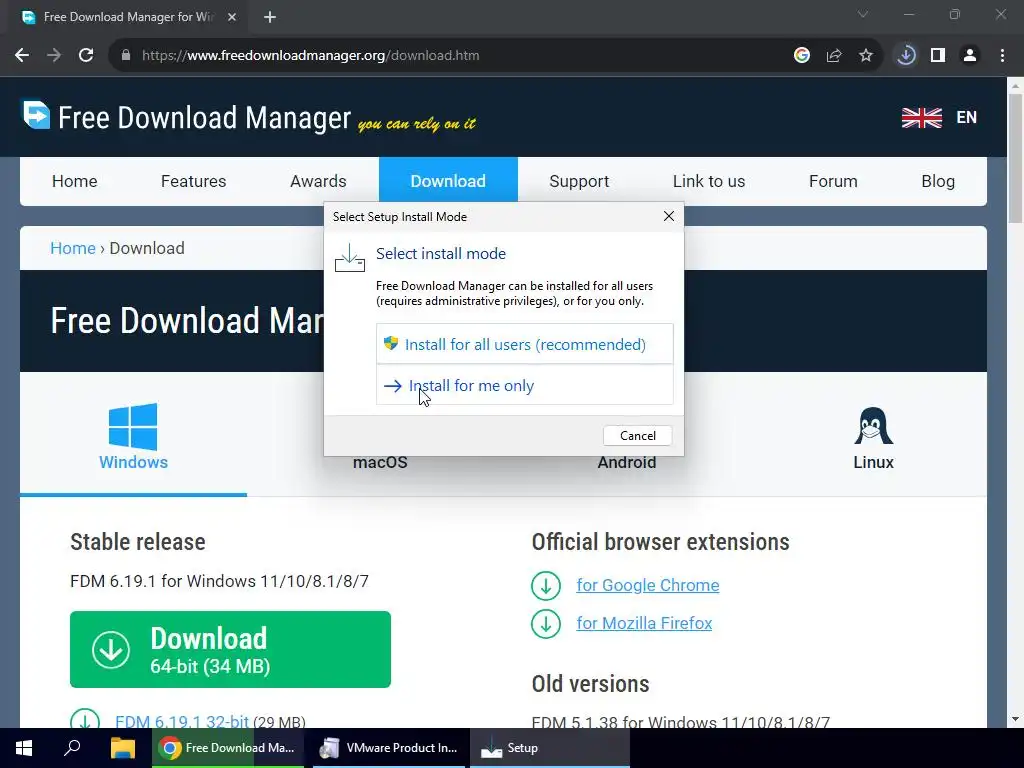1024x768 pixels.
Task: Click the FDM 6.19.1 32-bit link
Action: pos(182,721)
